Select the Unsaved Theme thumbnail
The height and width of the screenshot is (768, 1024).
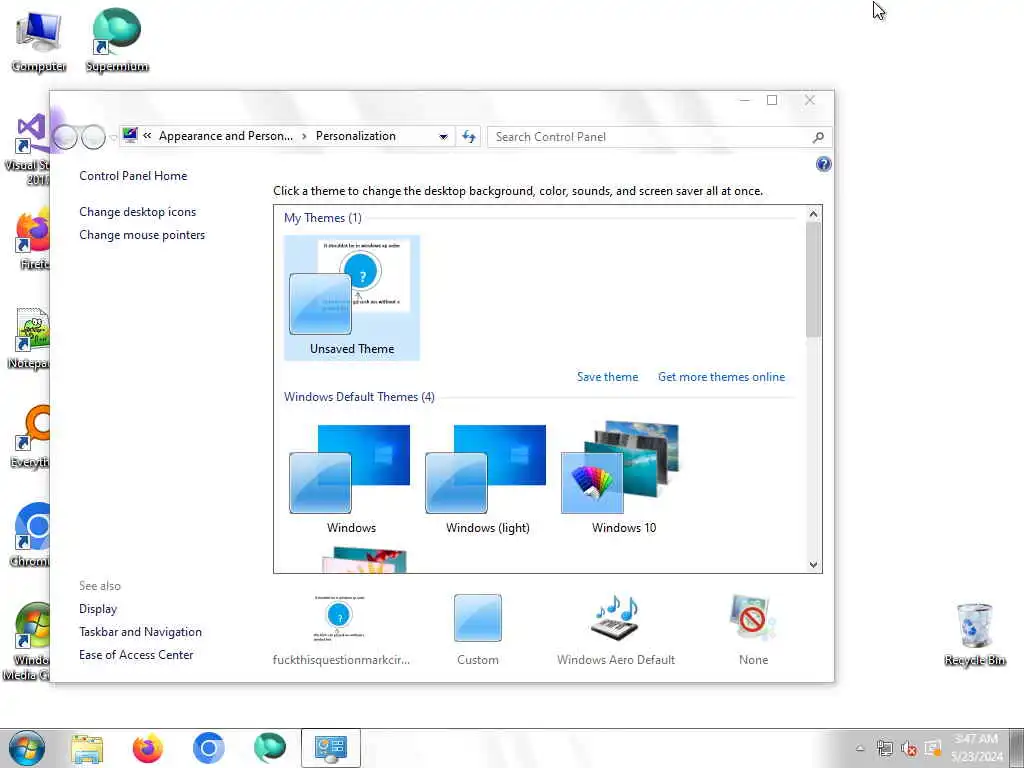coord(352,298)
